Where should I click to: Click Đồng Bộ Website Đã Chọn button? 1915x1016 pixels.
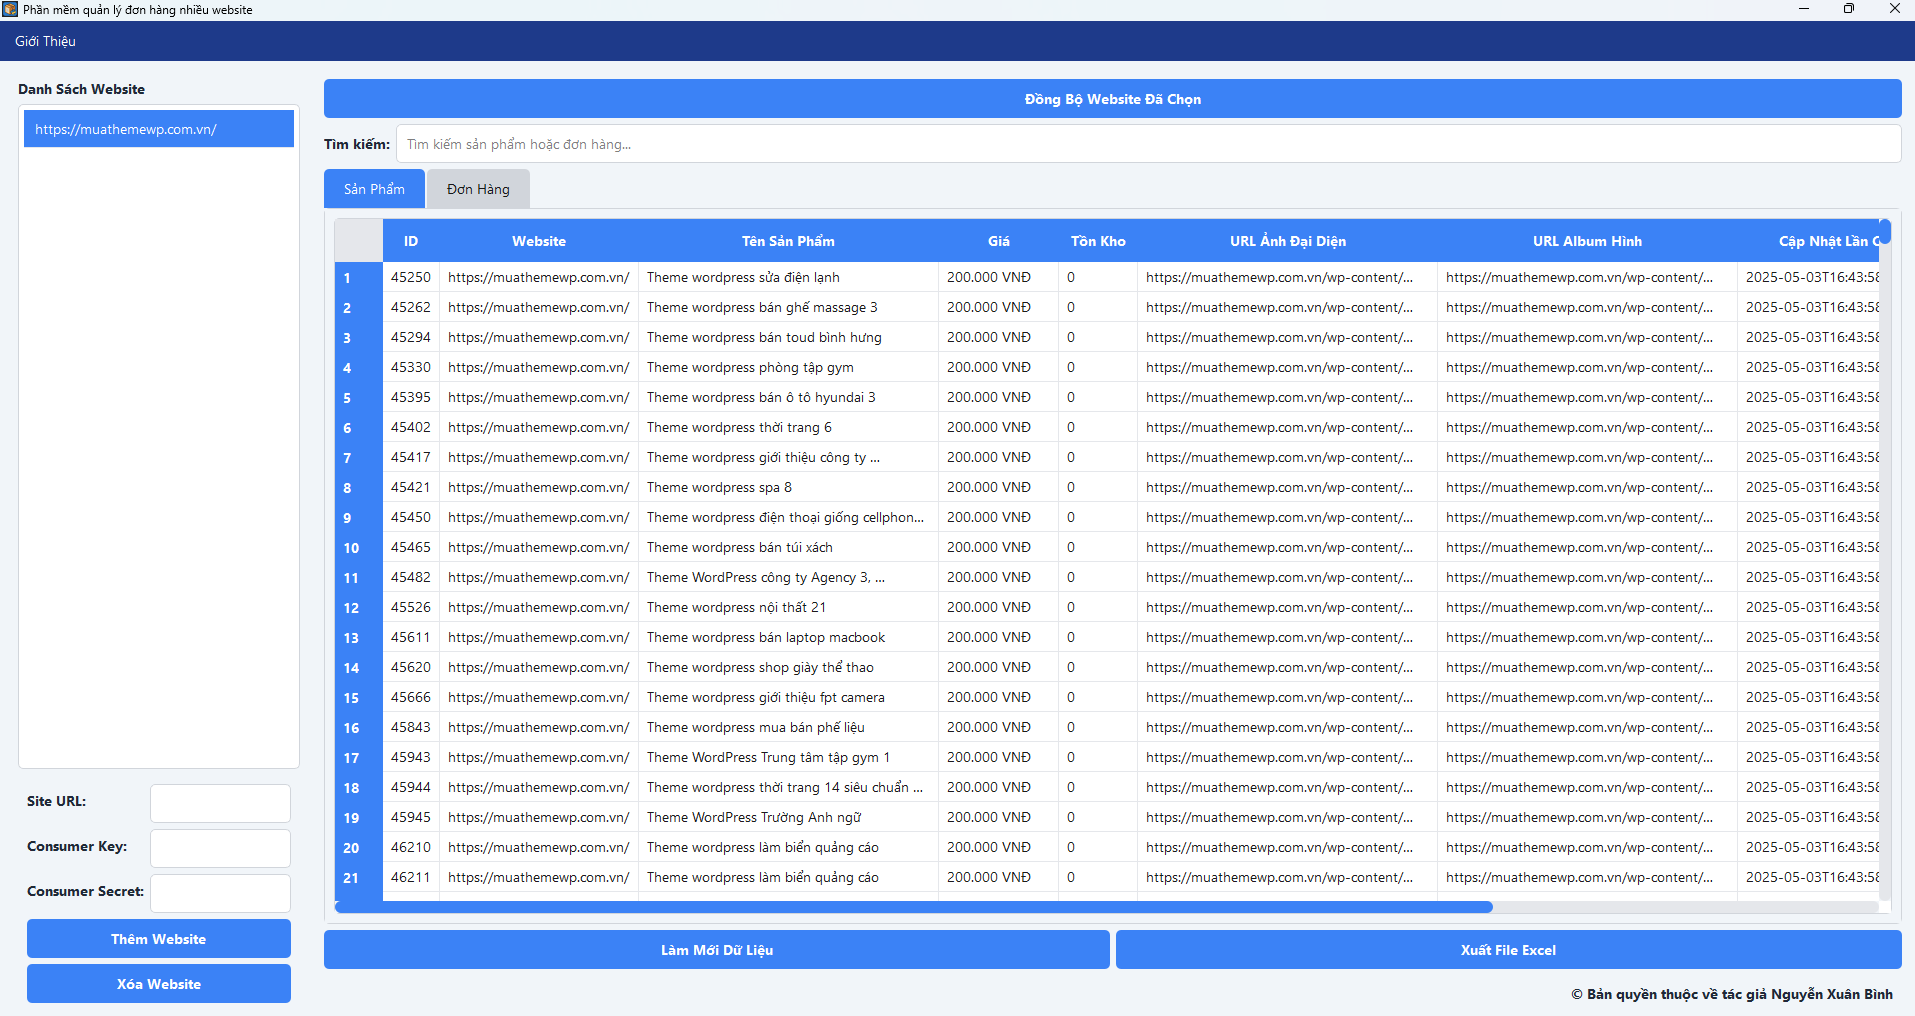click(1112, 99)
